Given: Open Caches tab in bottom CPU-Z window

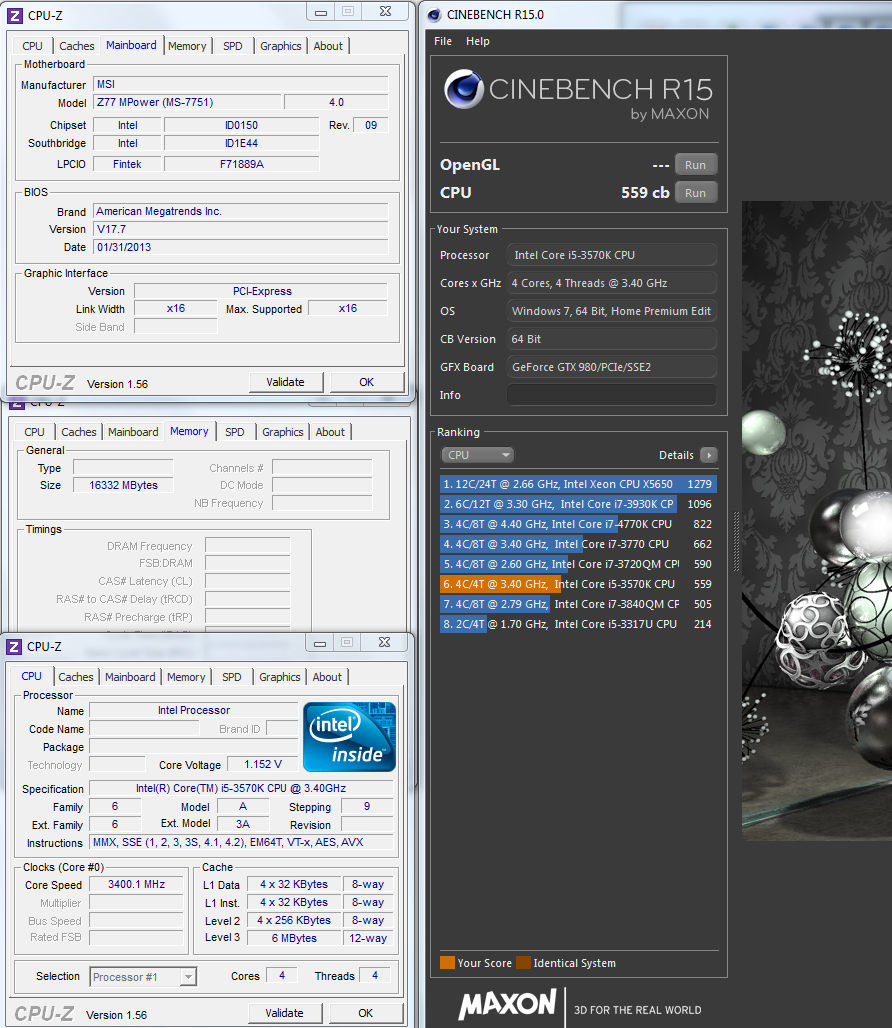Looking at the screenshot, I should click(x=76, y=677).
